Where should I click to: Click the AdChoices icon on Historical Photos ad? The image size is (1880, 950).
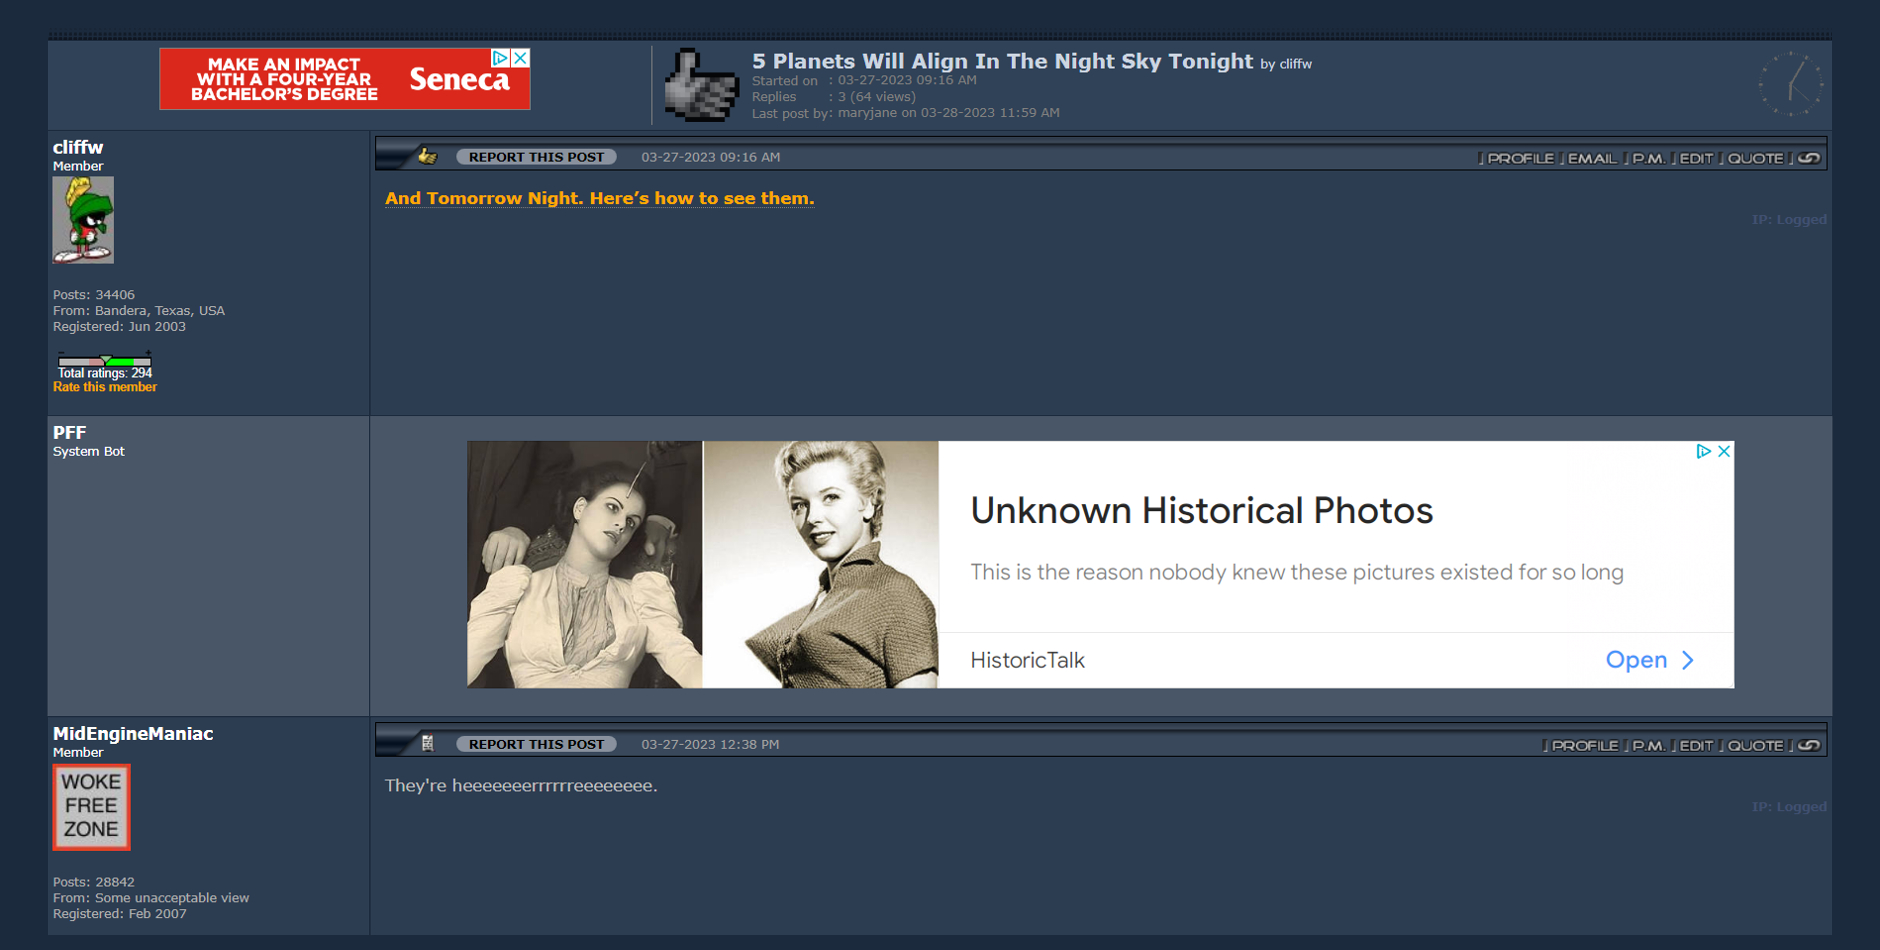[1704, 451]
